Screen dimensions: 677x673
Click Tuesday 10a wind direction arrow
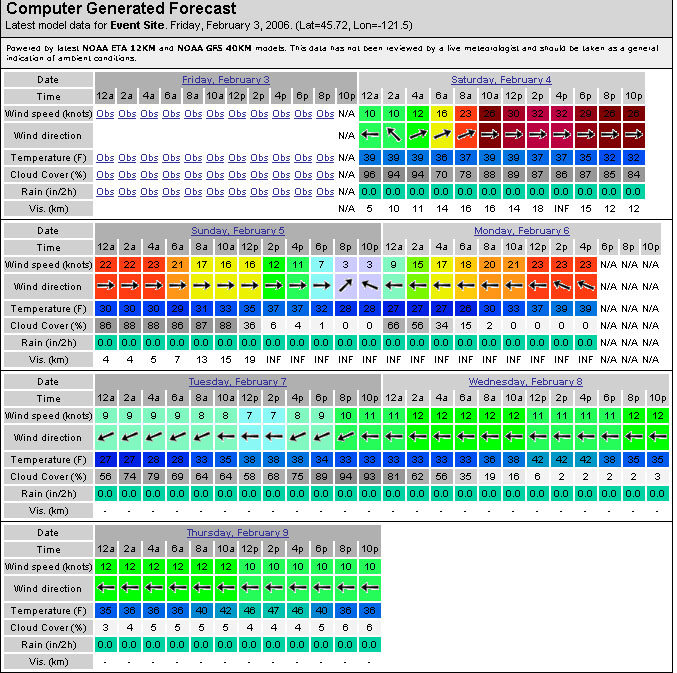point(226,437)
